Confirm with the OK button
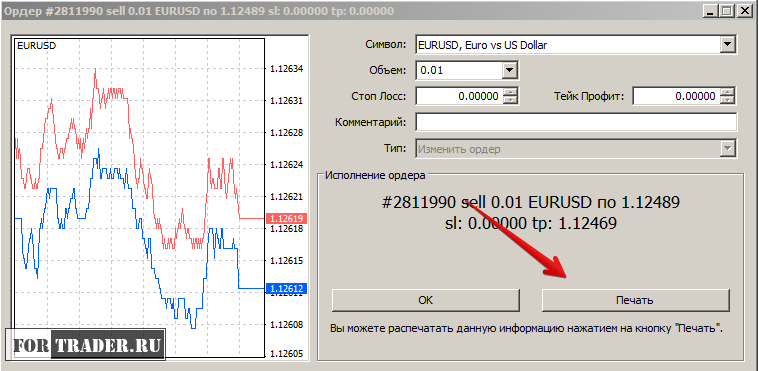This screenshot has width=758, height=371. click(425, 300)
